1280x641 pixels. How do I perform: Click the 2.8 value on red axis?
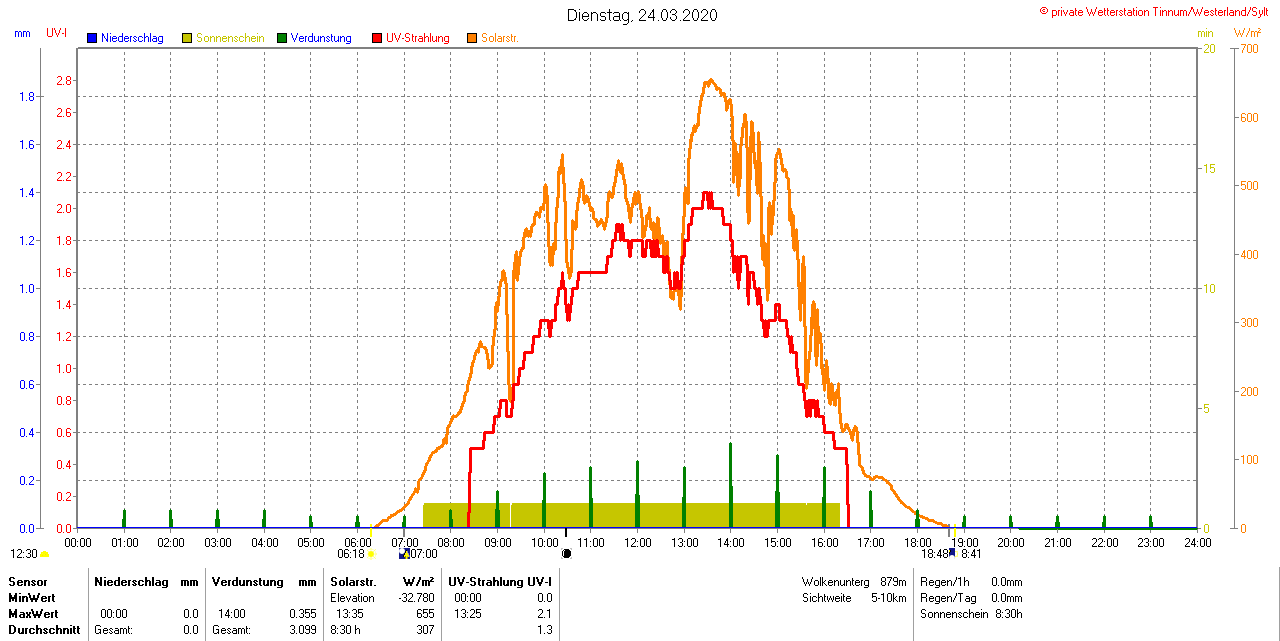(x=64, y=80)
